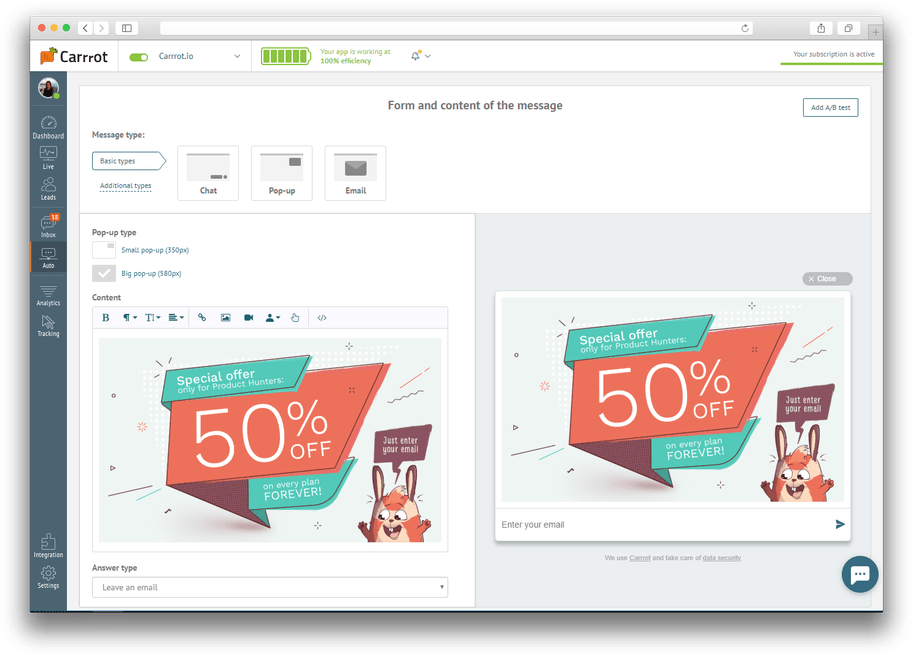
Task: Click the Add A/B test button
Action: tap(830, 108)
